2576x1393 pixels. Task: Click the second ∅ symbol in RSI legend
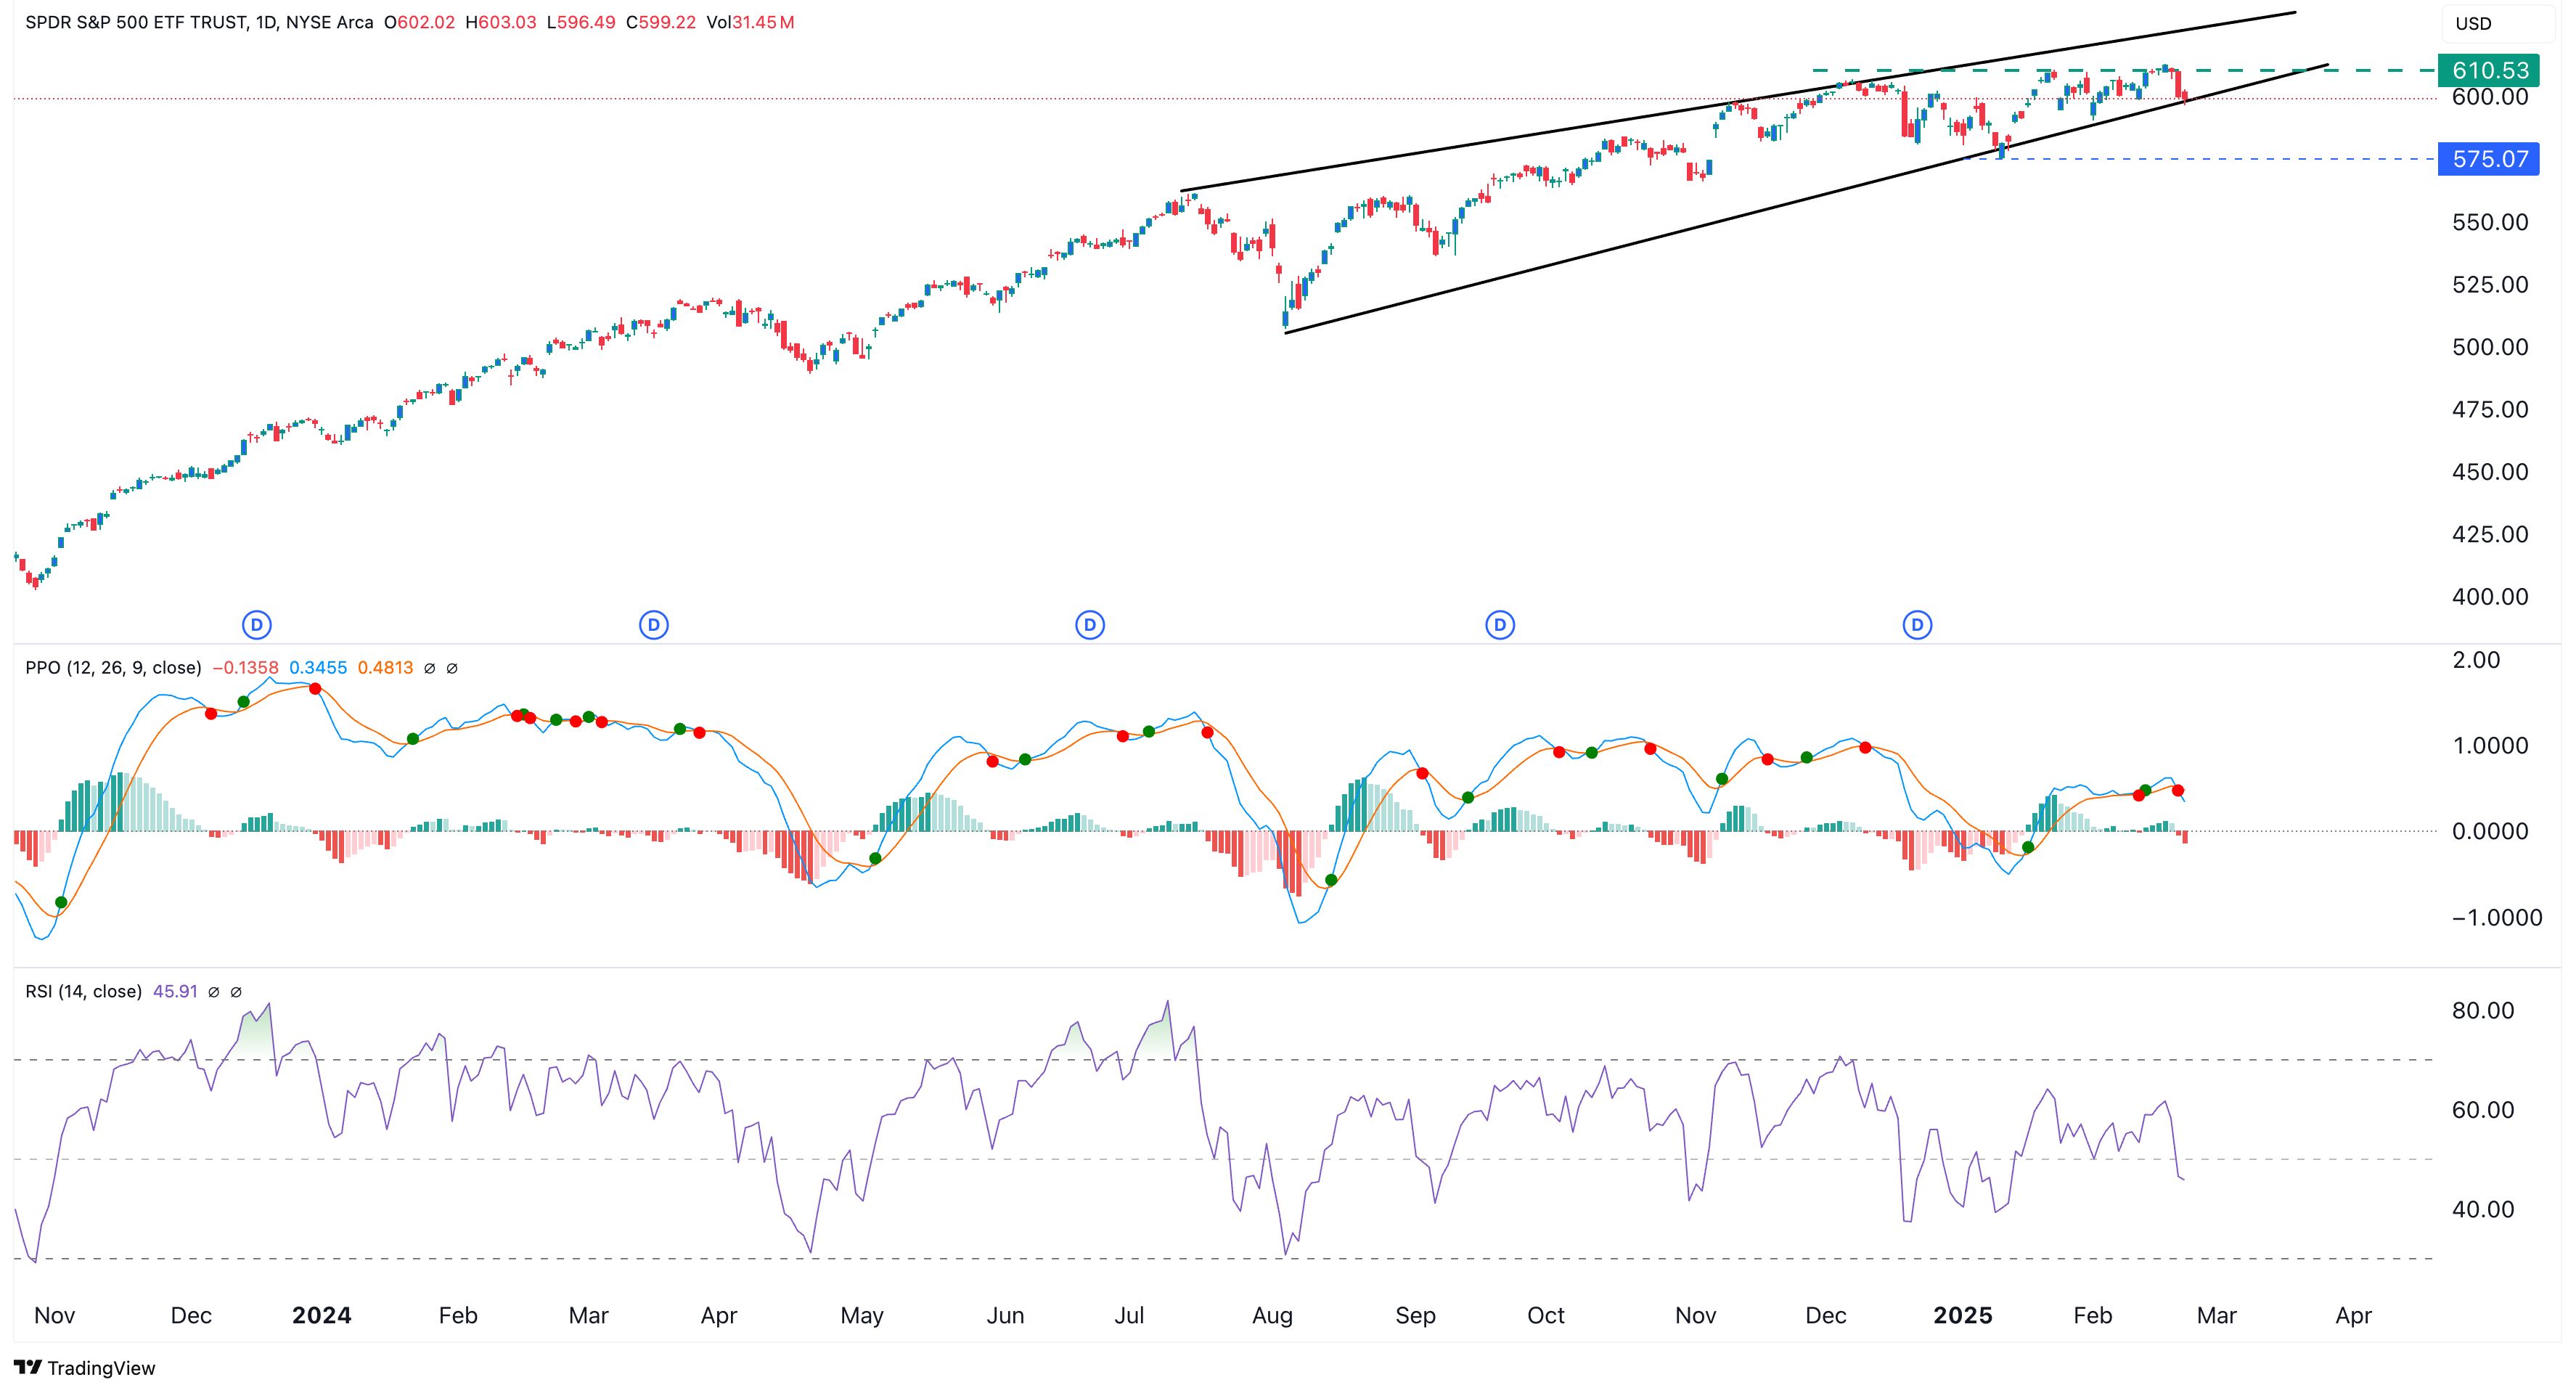pos(236,992)
